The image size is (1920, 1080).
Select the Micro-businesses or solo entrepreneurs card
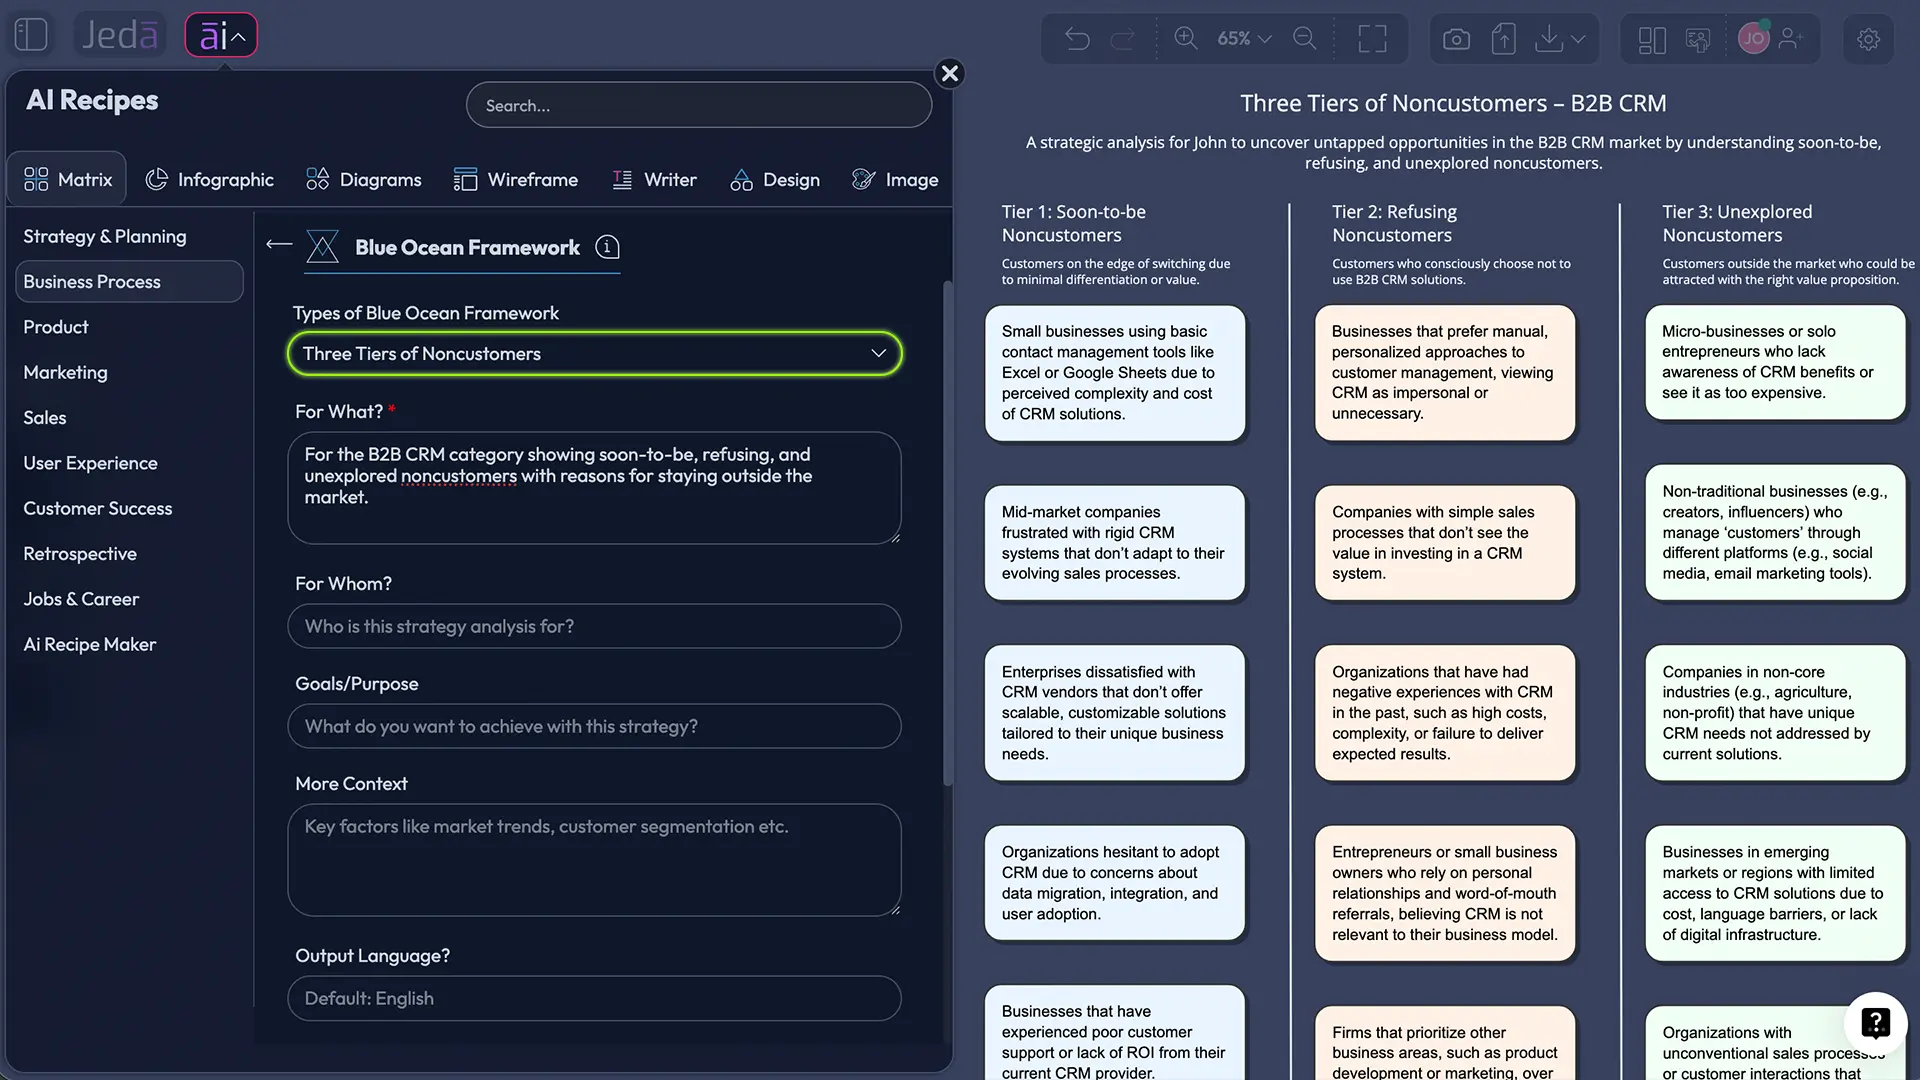(x=1775, y=363)
